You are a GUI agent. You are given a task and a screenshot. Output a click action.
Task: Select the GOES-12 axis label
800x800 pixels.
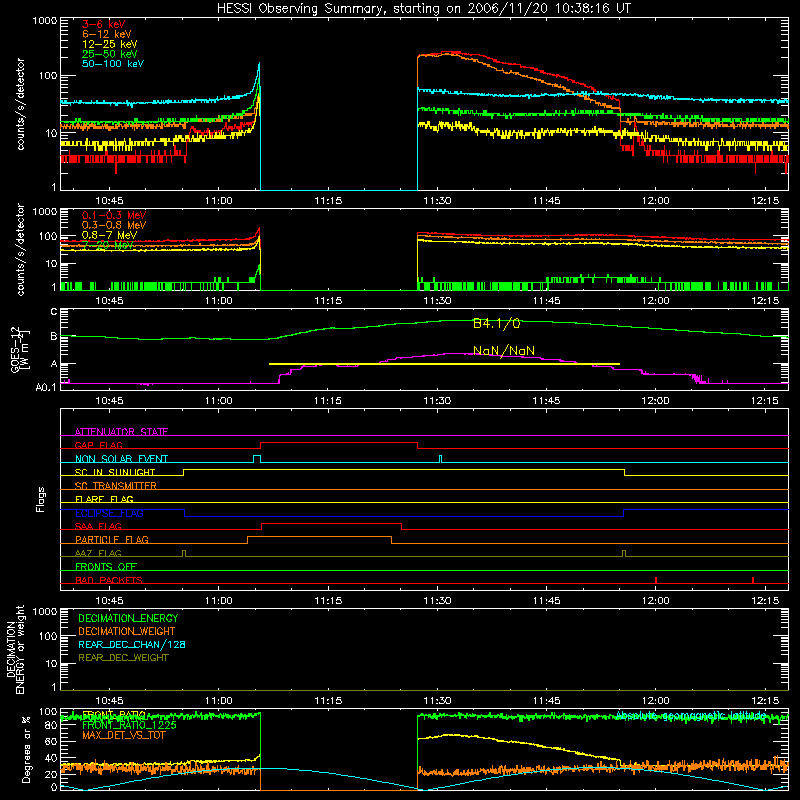[20, 349]
